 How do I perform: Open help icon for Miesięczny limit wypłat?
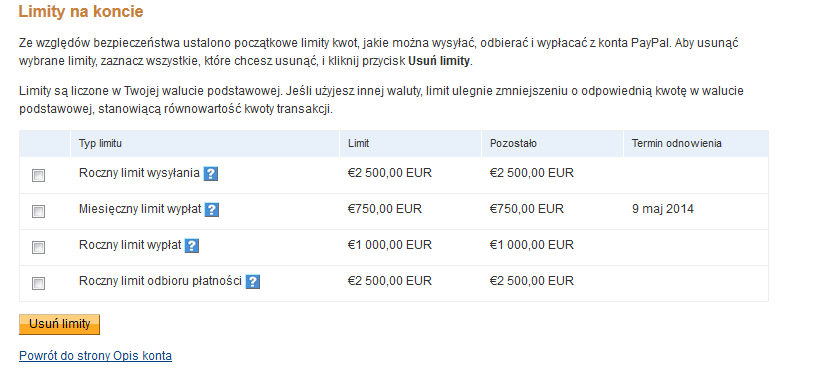point(211,210)
